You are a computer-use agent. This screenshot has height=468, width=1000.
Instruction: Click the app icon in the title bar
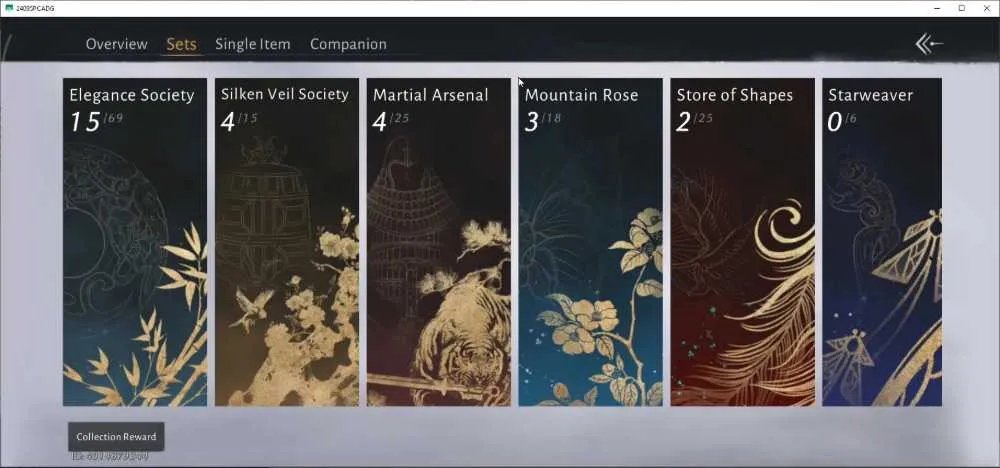[9, 8]
